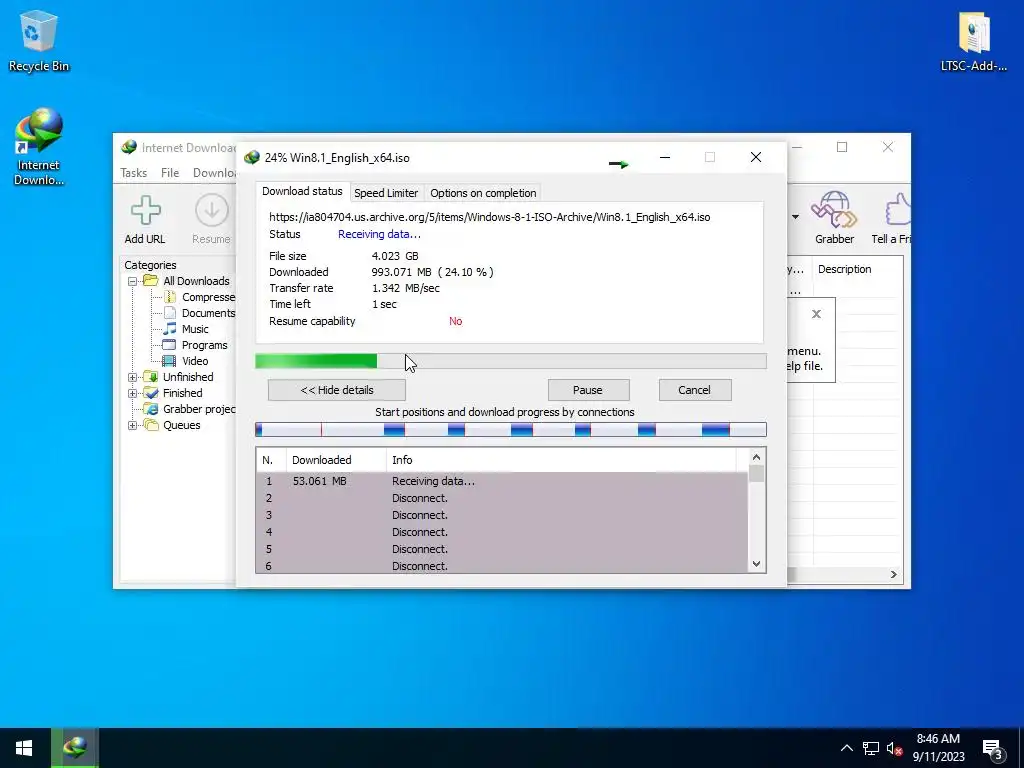This screenshot has height=768, width=1024.
Task: Click the connections list scrollbar thumb
Action: tap(756, 473)
